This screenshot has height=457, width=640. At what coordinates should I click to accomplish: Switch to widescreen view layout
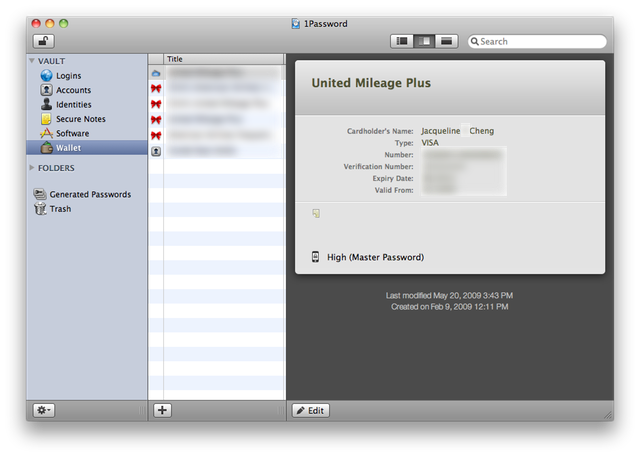tap(447, 41)
